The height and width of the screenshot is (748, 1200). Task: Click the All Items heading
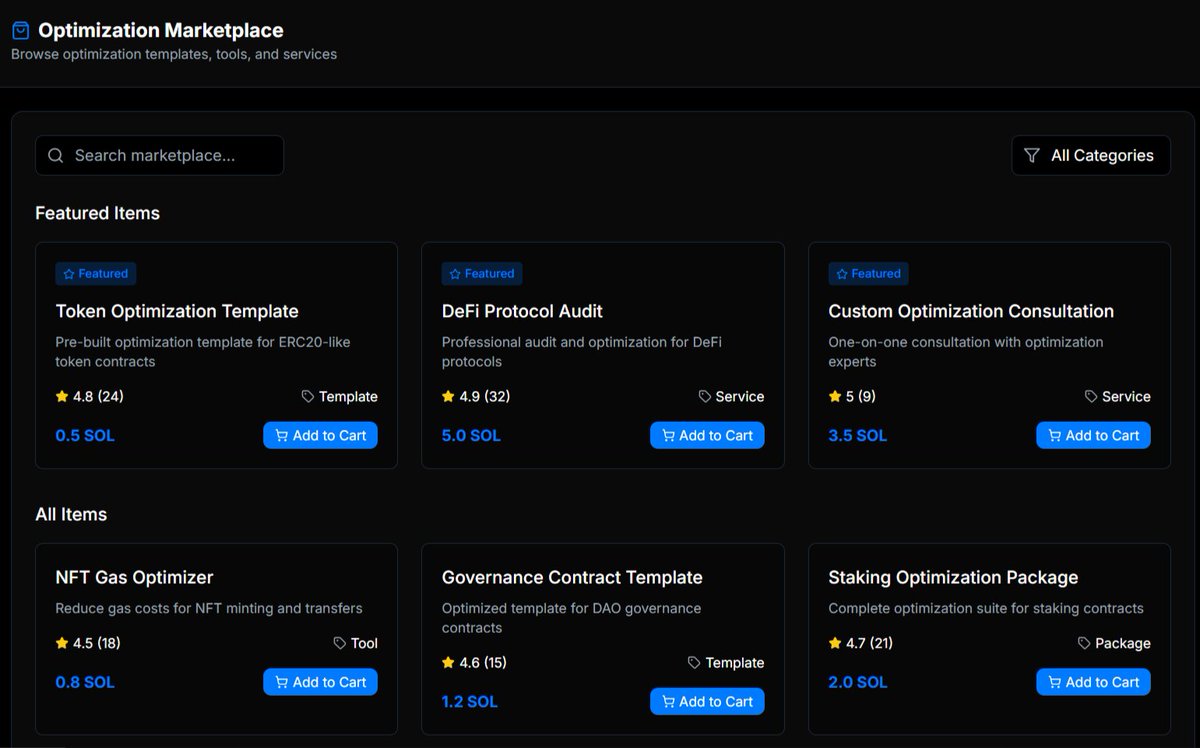tap(71, 514)
